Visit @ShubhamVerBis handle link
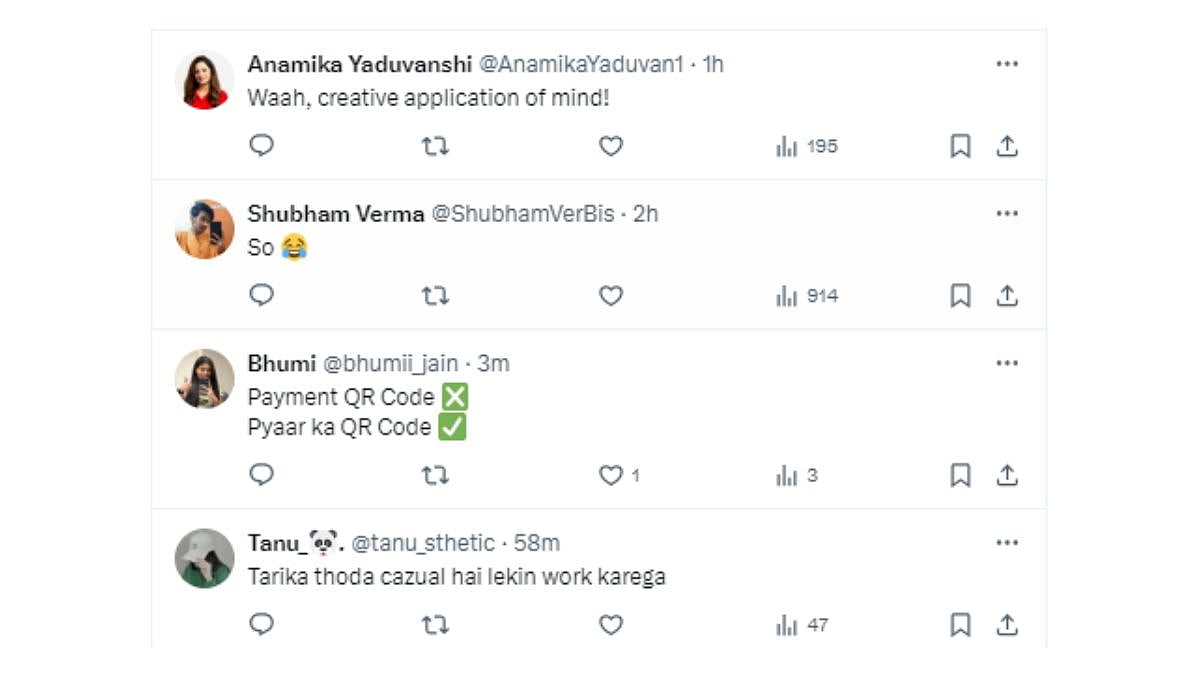The image size is (1200, 675). tap(522, 214)
